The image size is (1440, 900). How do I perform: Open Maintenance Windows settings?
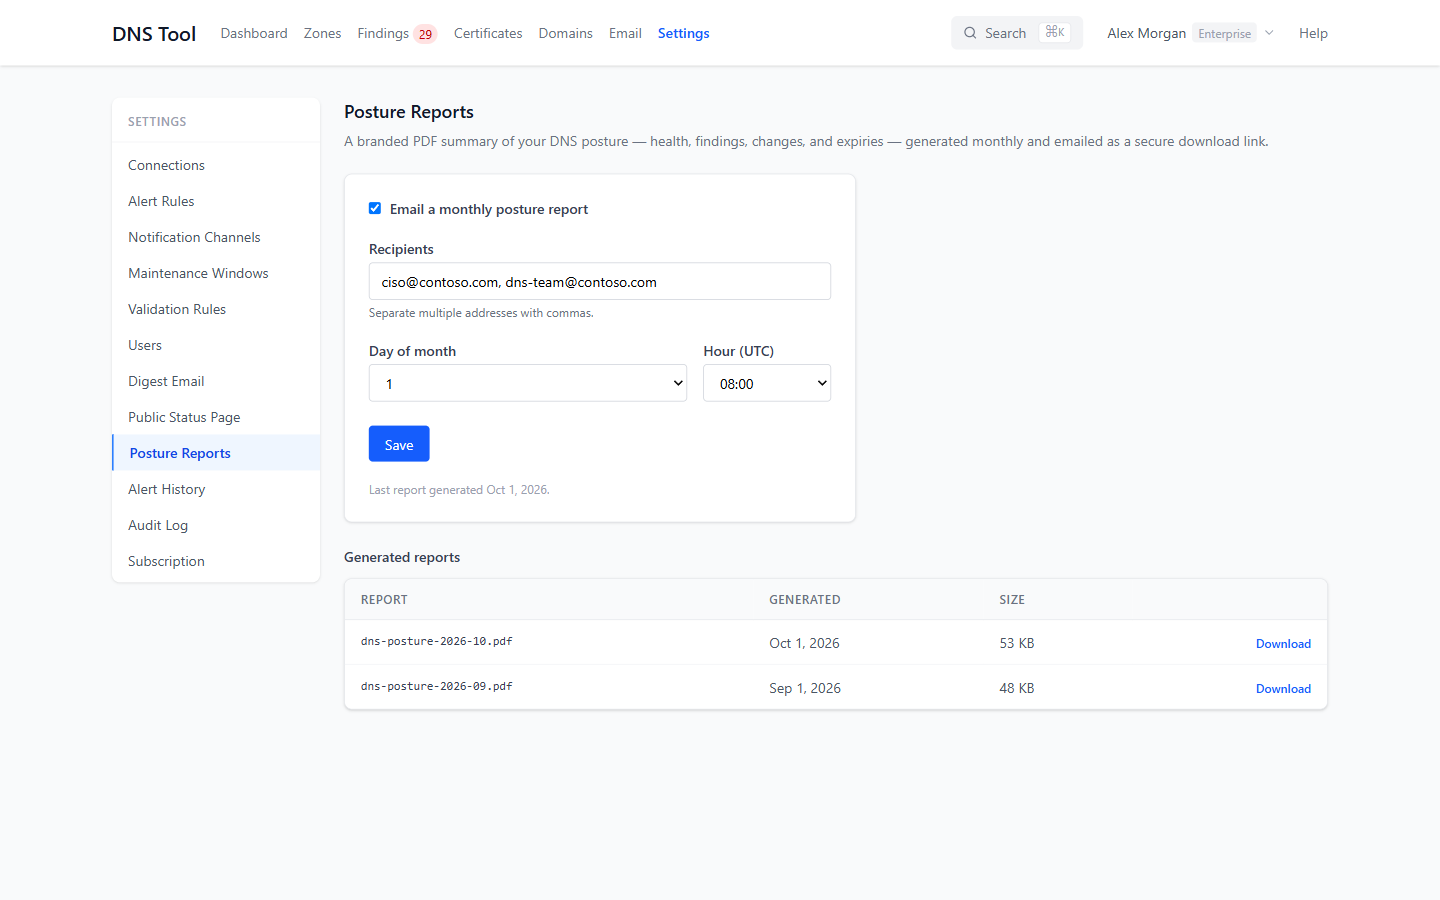click(x=216, y=273)
